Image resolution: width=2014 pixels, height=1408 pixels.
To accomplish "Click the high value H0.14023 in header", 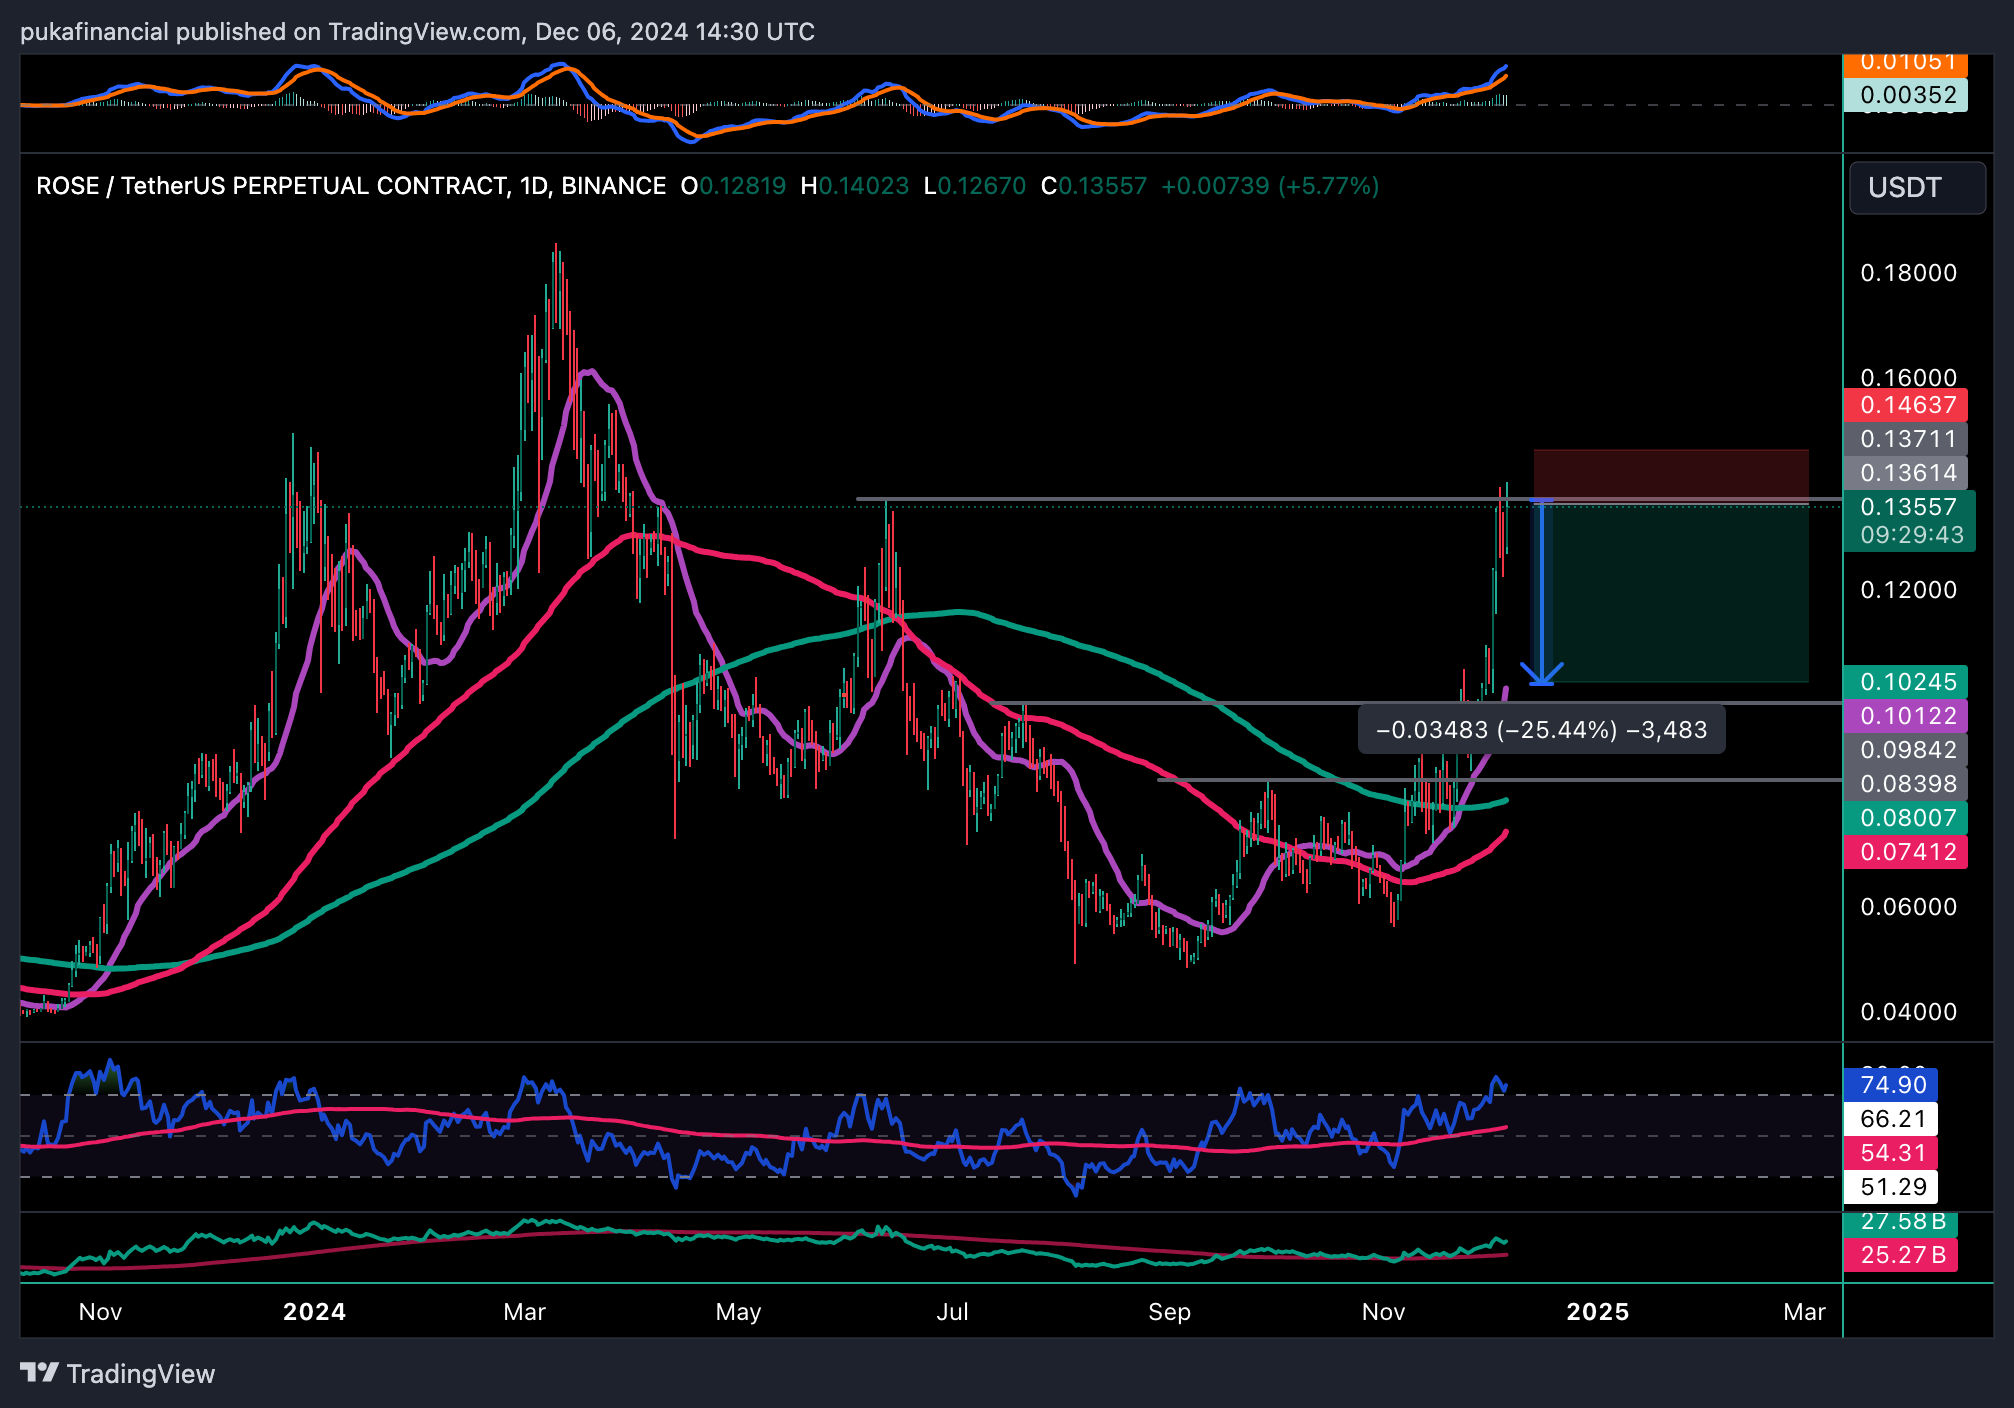I will point(855,186).
